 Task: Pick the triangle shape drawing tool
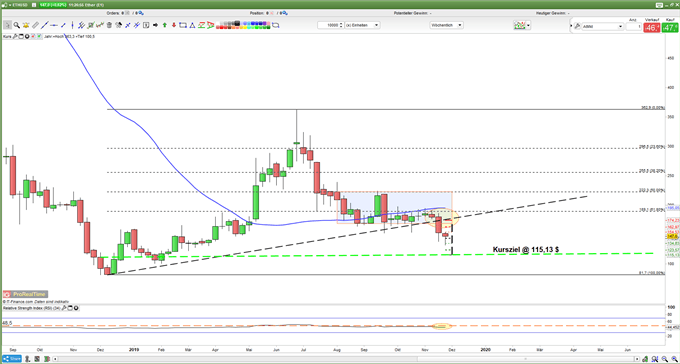tap(192, 25)
